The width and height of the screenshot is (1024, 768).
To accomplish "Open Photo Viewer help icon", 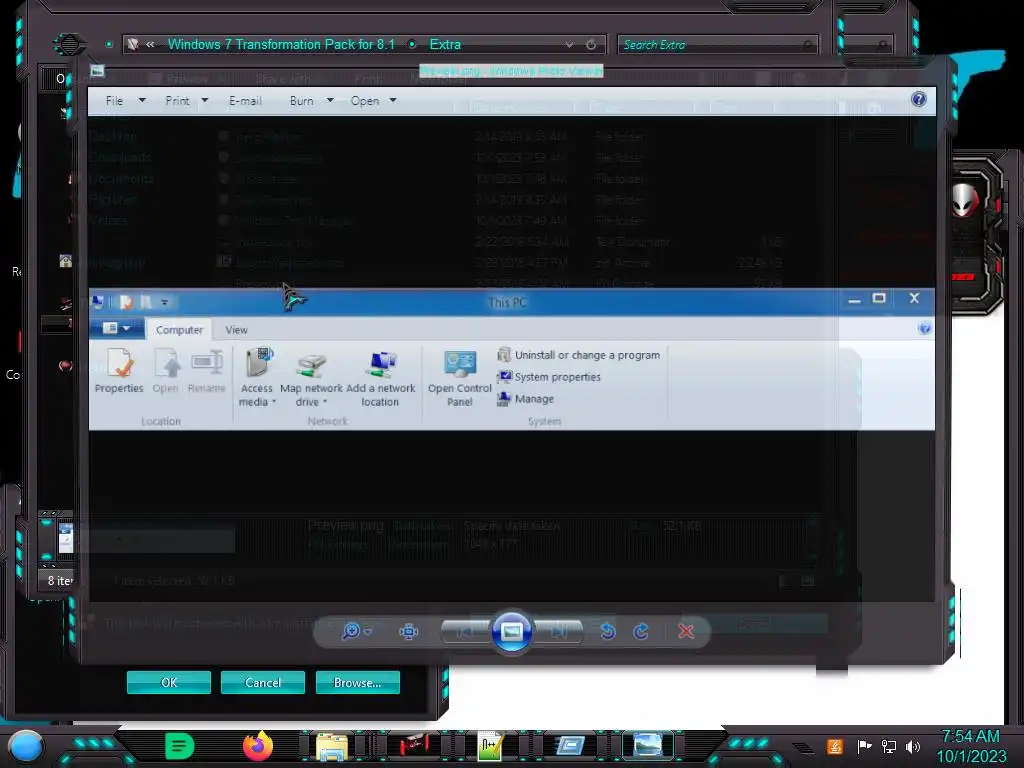I will (919, 99).
